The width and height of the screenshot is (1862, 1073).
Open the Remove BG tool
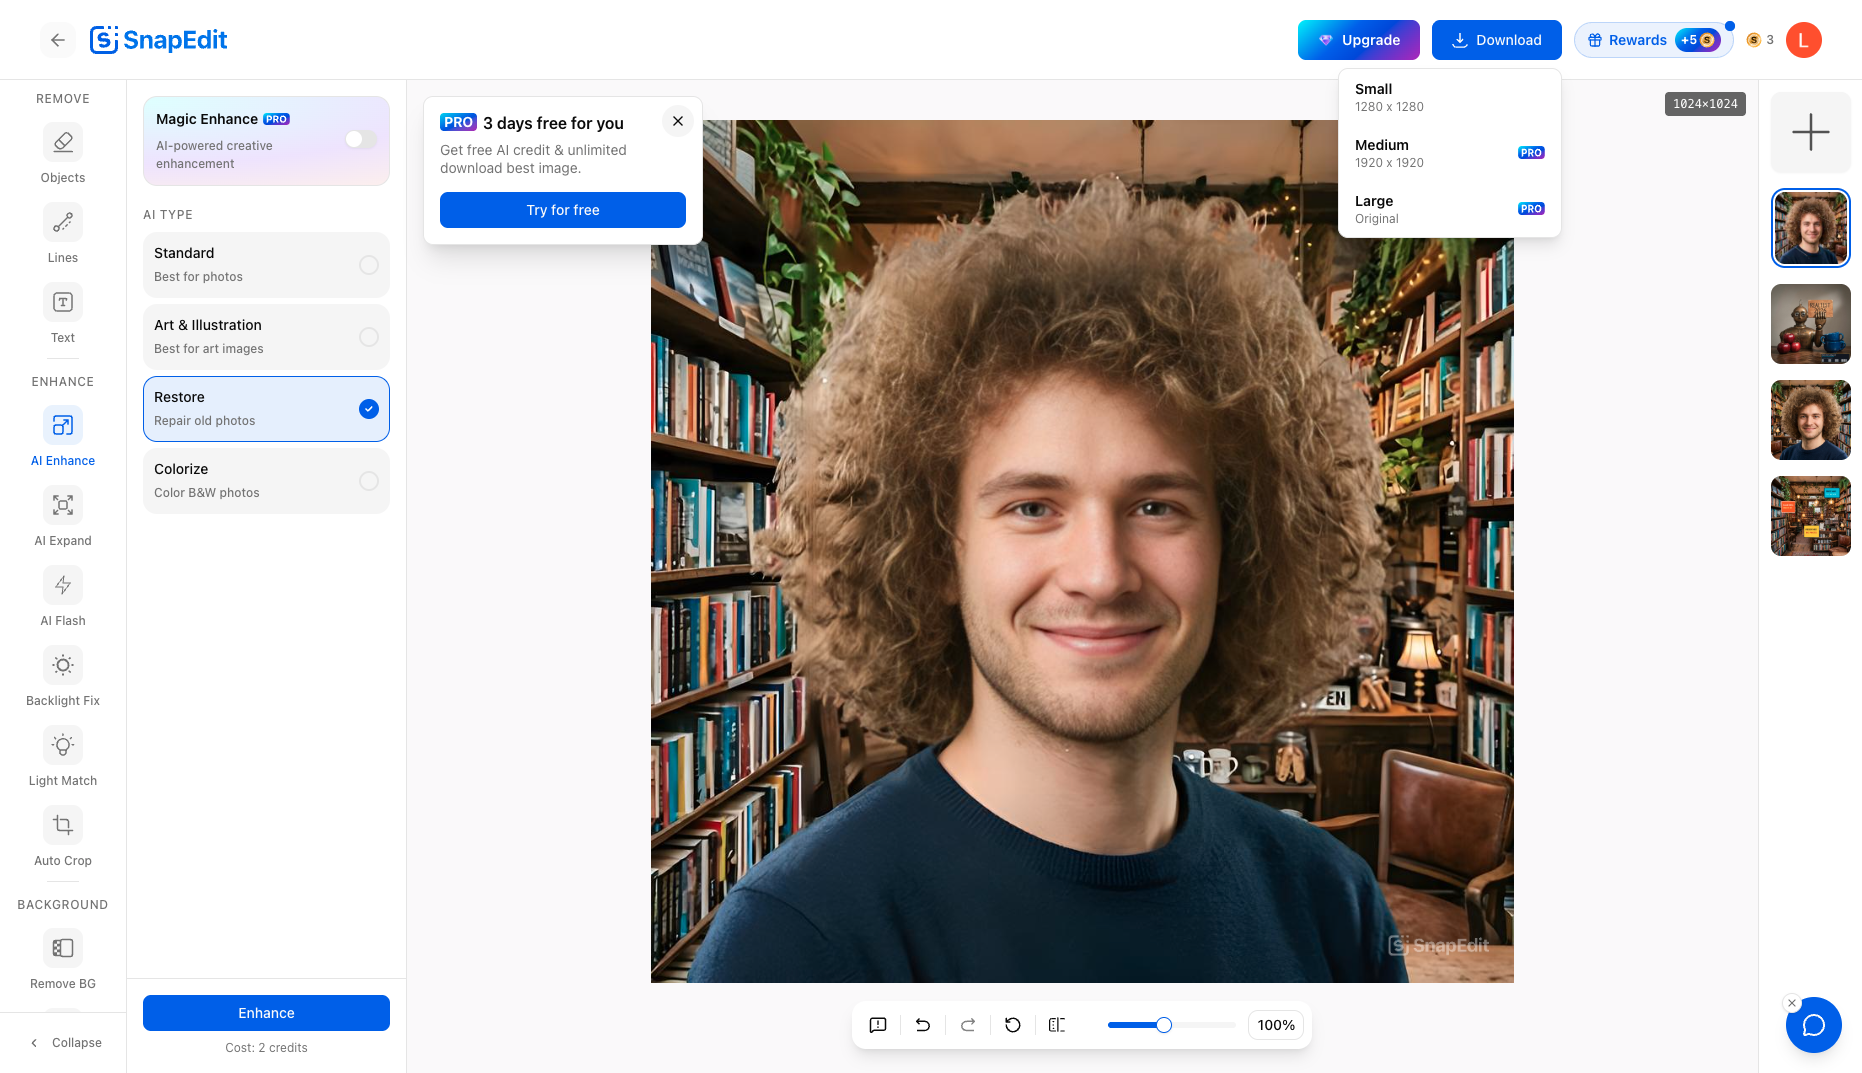pos(63,960)
